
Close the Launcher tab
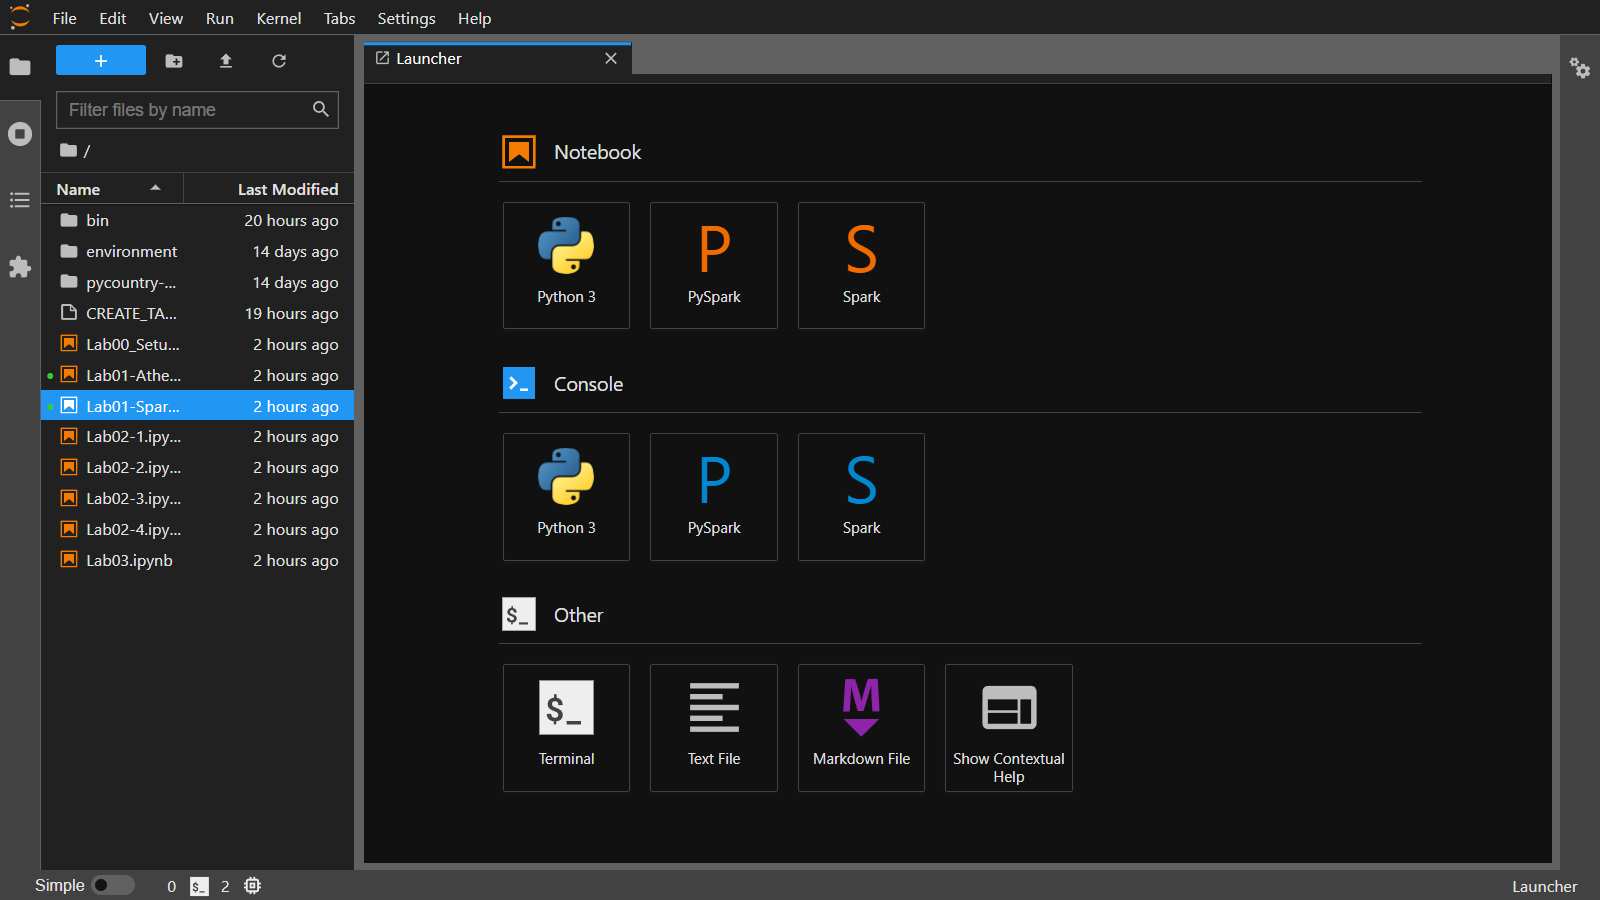[x=611, y=58]
